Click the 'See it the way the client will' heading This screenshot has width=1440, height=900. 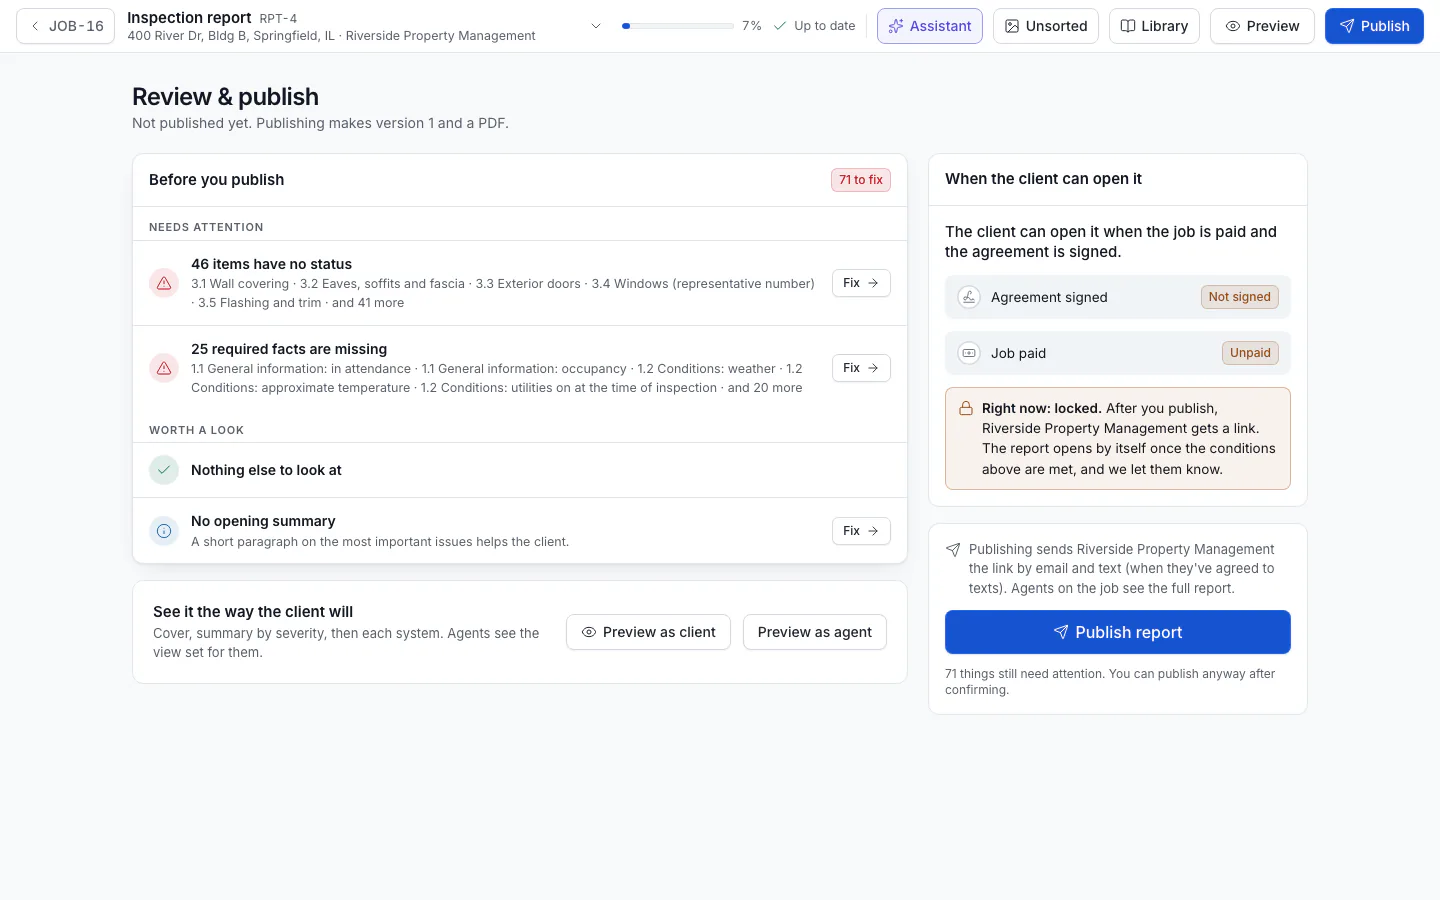[x=253, y=612]
